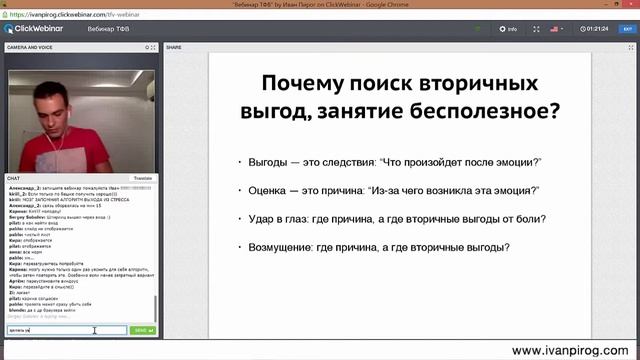Click the ClickWebinar logo
640x360 pixels.
(x=33, y=29)
